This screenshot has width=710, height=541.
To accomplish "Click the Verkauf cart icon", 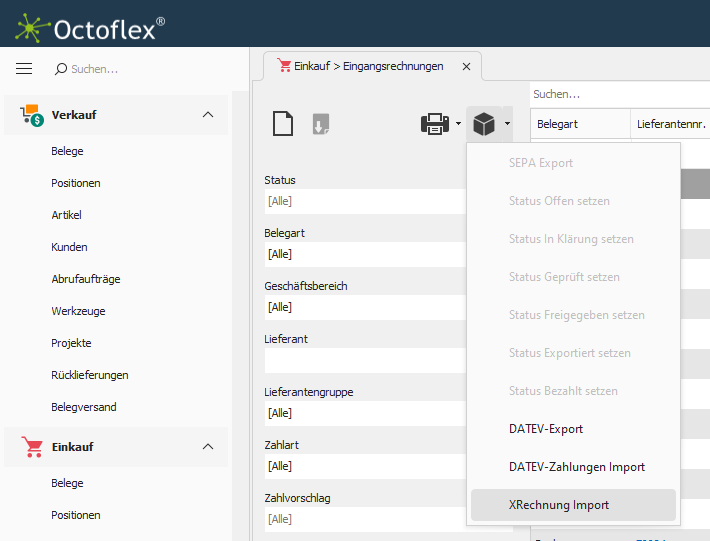I will pyautogui.click(x=31, y=115).
